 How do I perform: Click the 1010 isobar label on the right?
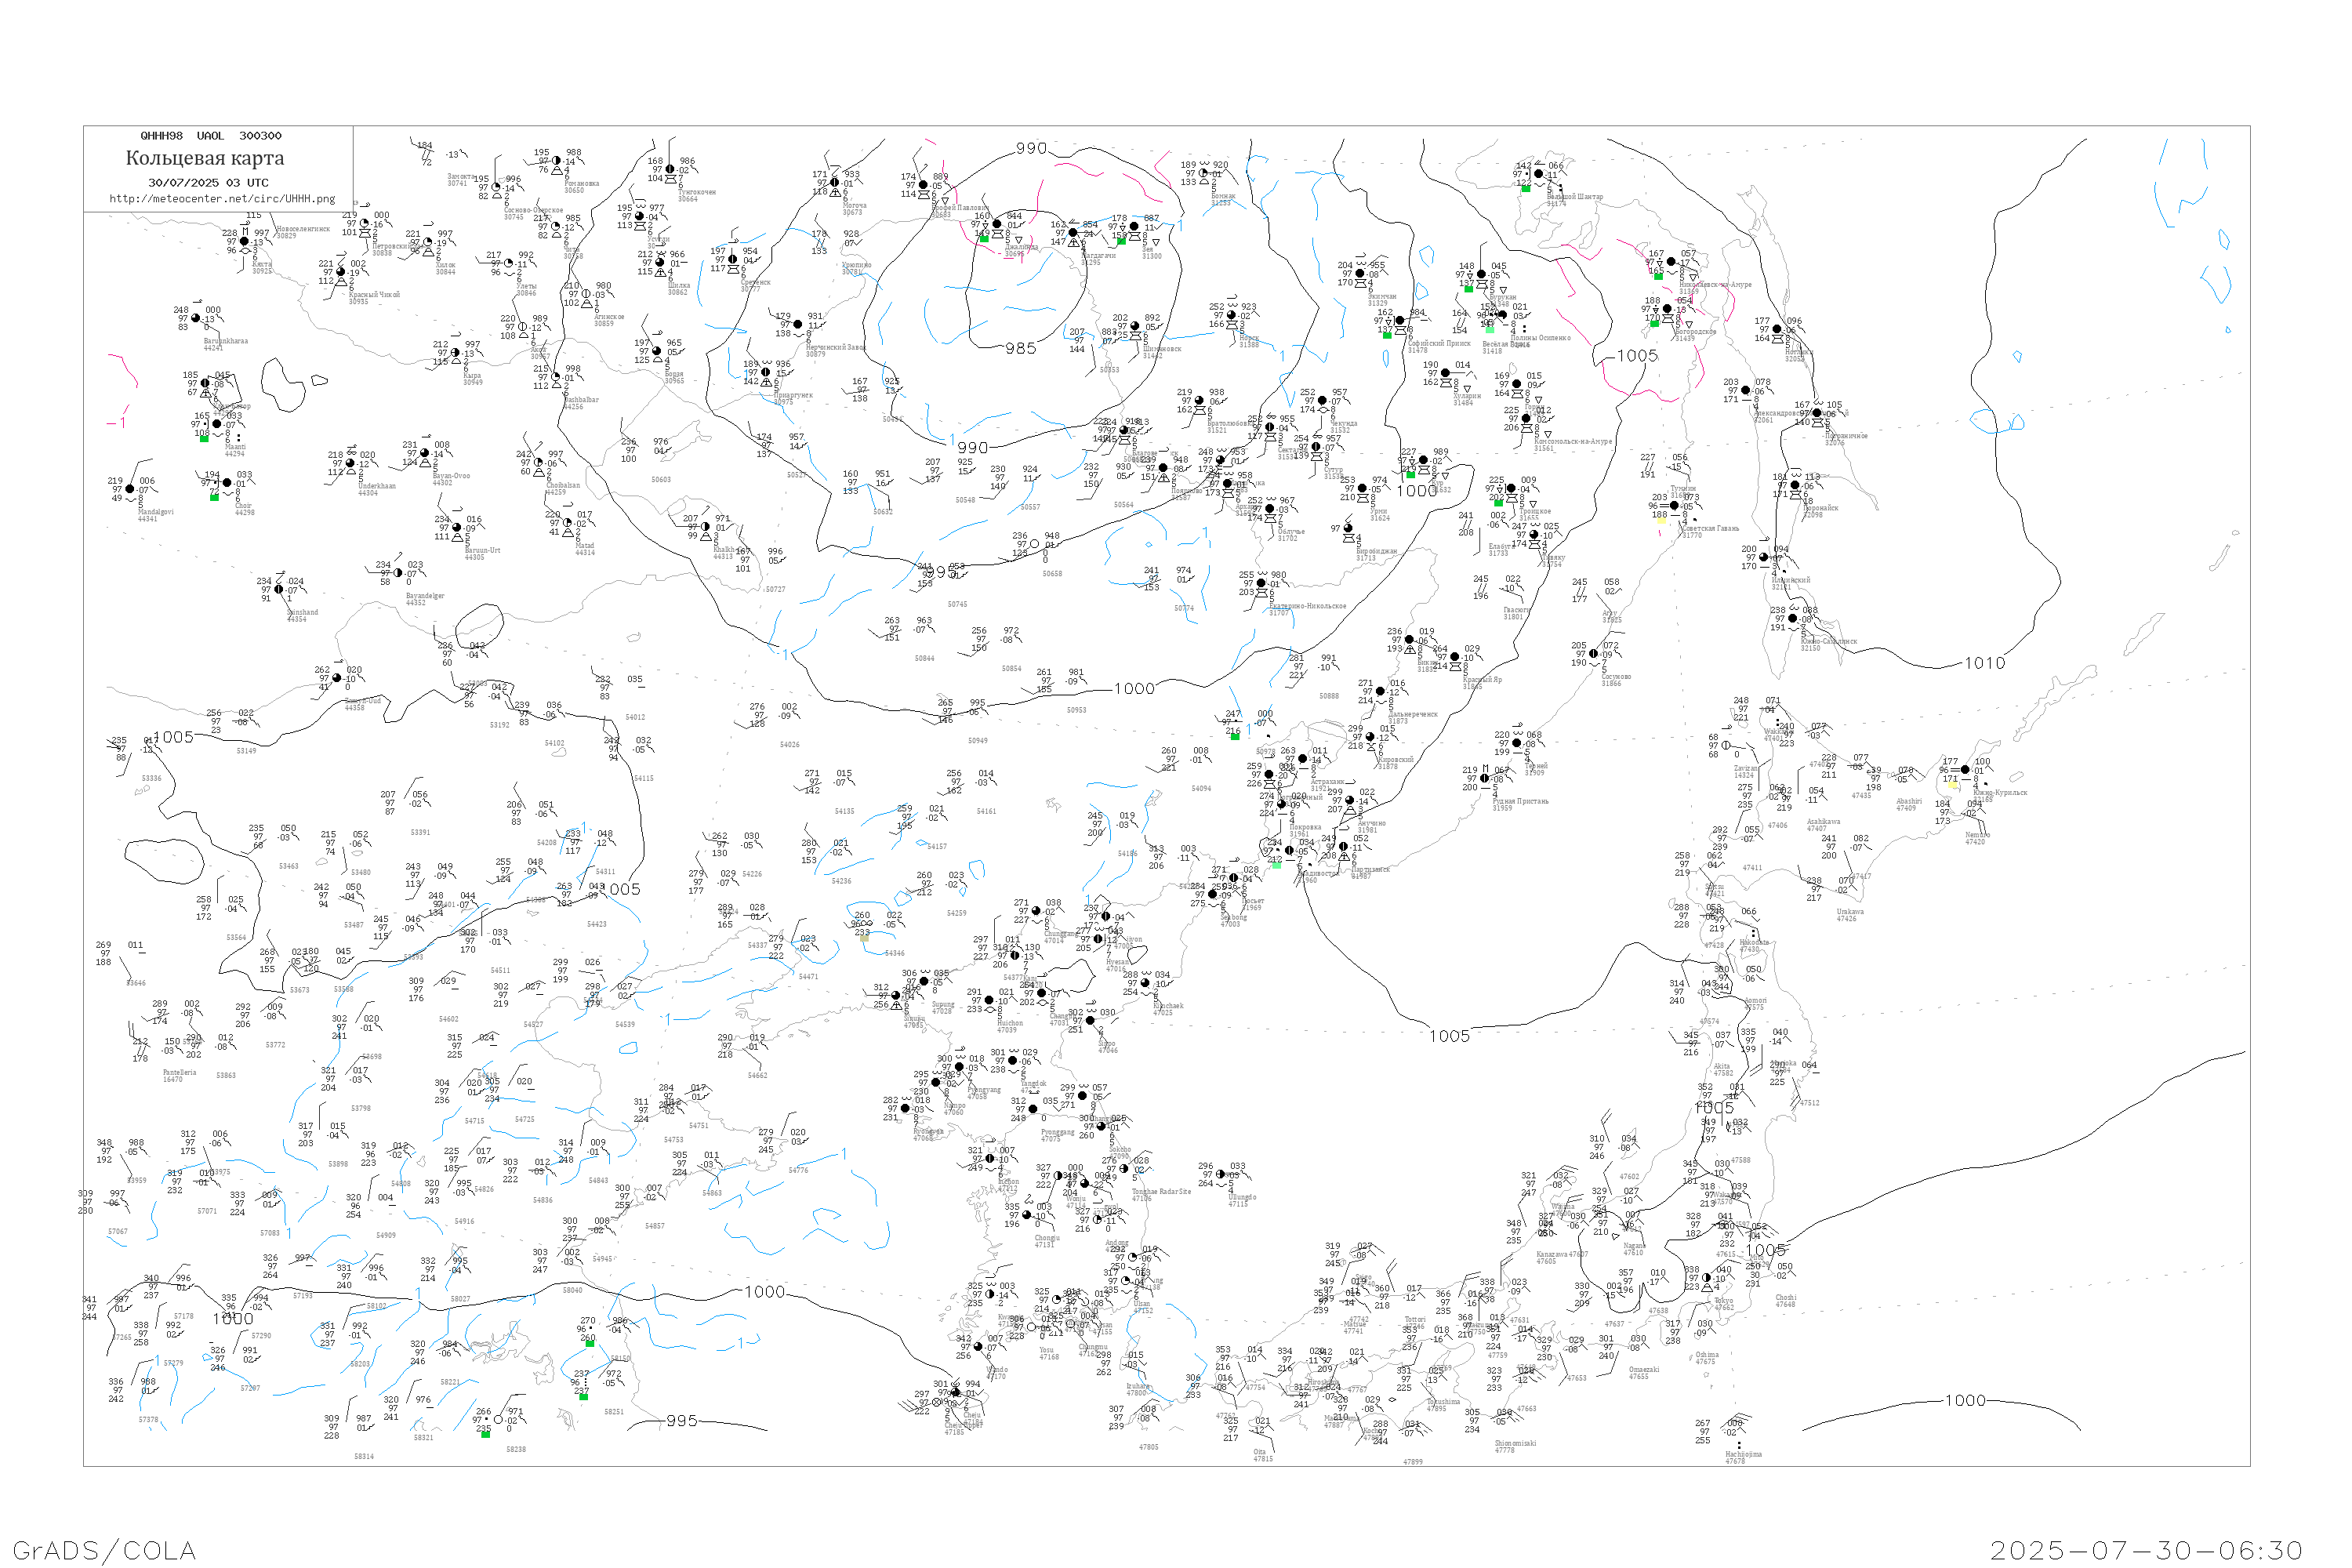1984,663
